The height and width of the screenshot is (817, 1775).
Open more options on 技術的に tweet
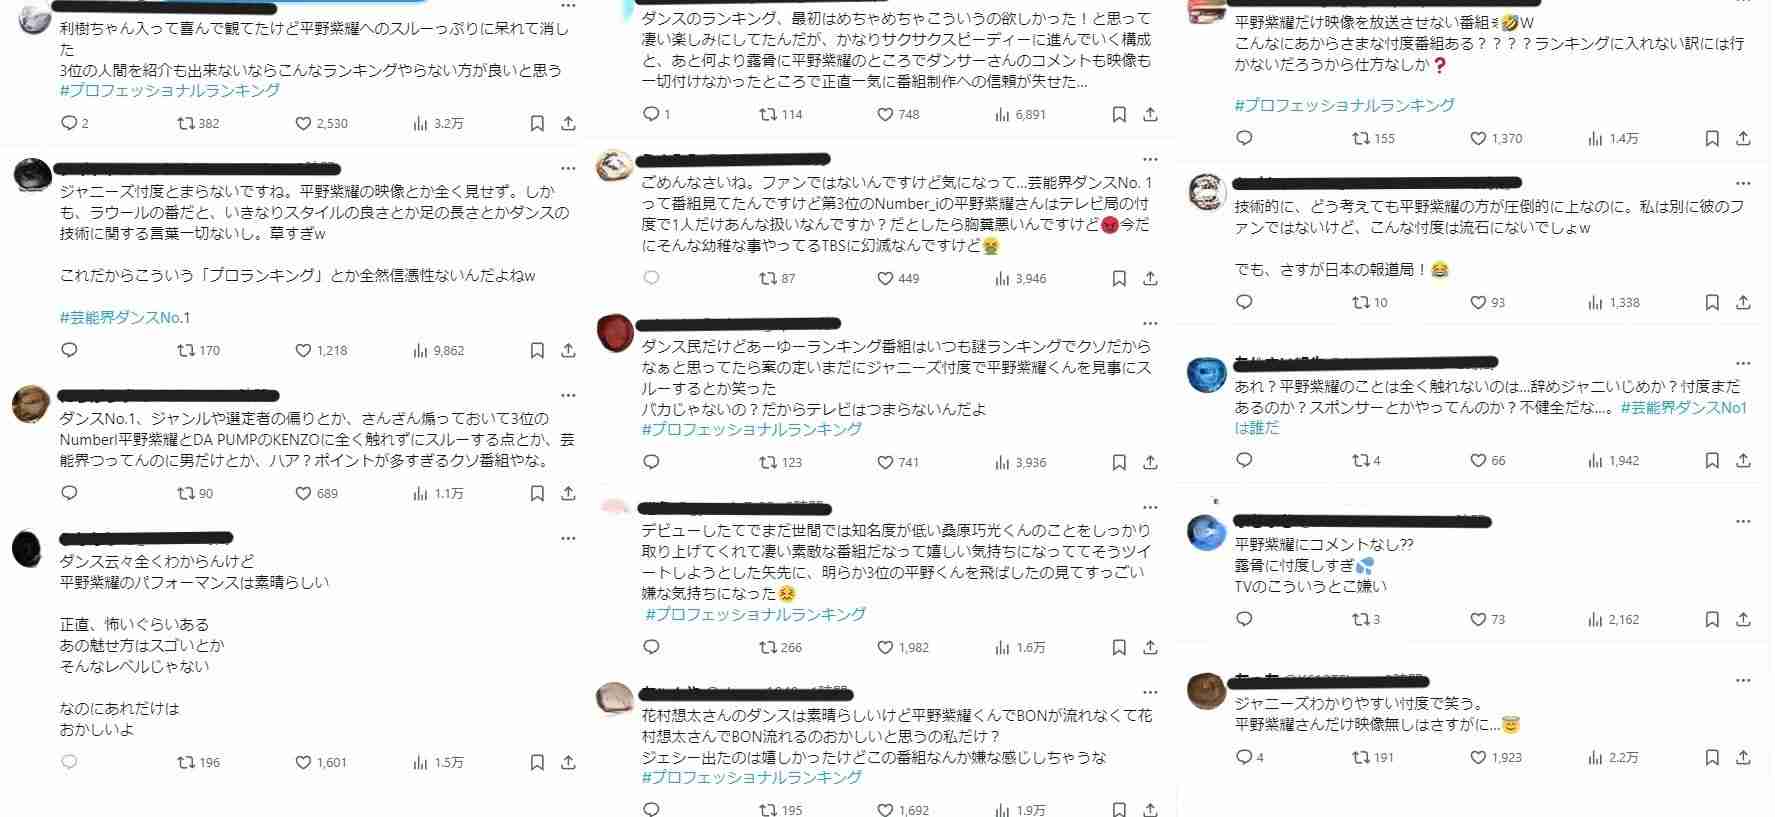coord(1743,183)
